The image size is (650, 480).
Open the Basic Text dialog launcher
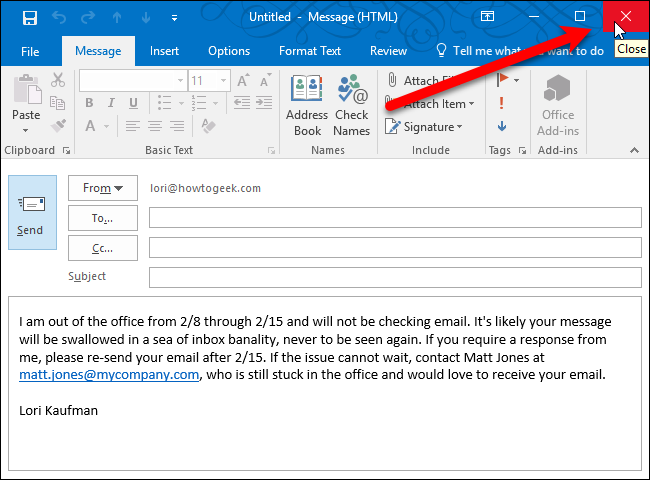tap(272, 150)
